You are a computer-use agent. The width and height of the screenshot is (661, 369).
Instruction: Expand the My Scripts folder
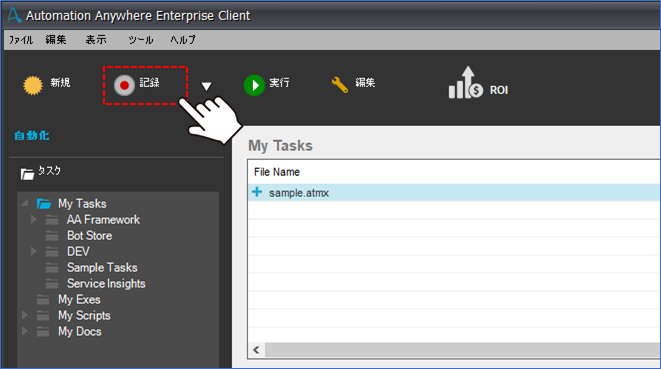[25, 315]
